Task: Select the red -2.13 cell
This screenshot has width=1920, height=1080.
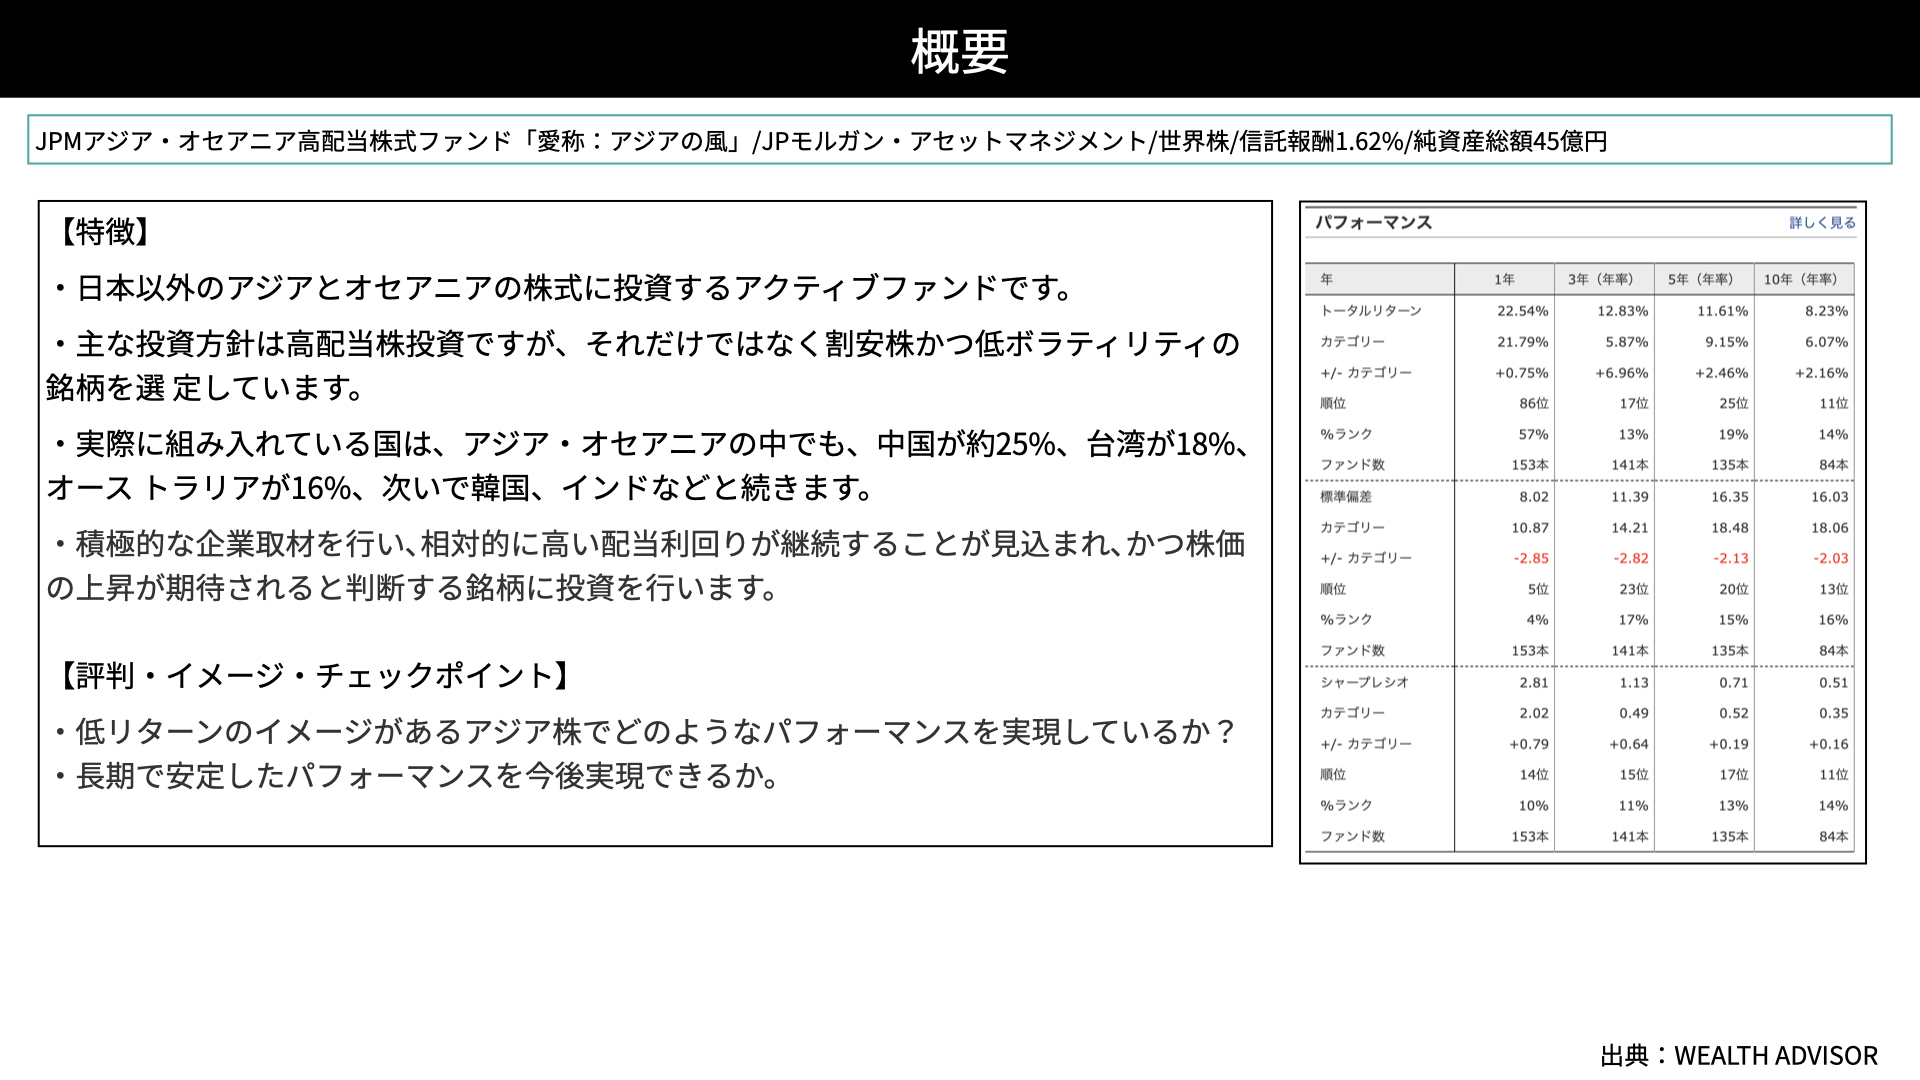Action: (1731, 559)
